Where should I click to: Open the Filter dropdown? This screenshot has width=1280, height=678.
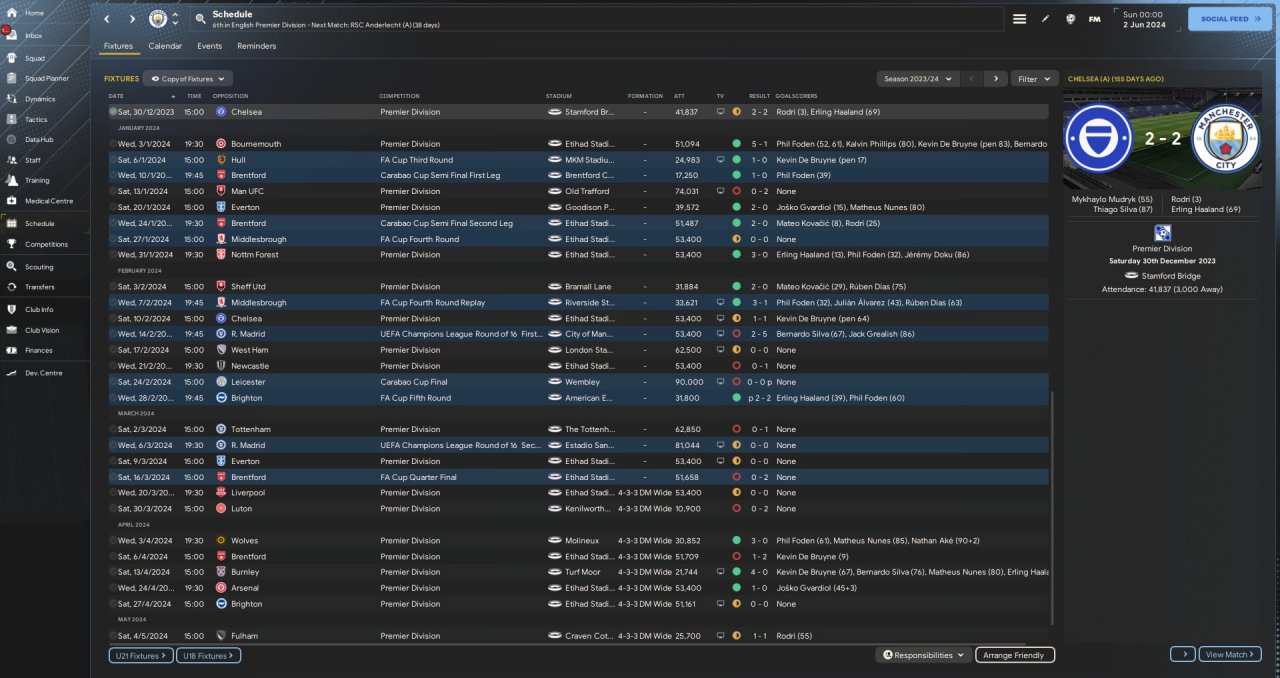tap(1035, 78)
